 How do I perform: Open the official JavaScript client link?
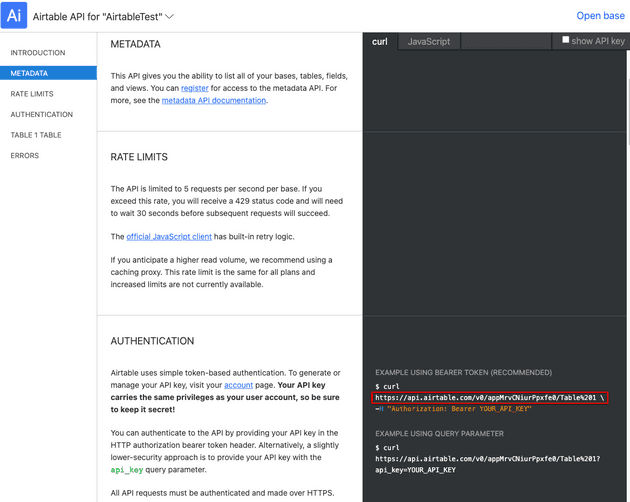(x=169, y=236)
